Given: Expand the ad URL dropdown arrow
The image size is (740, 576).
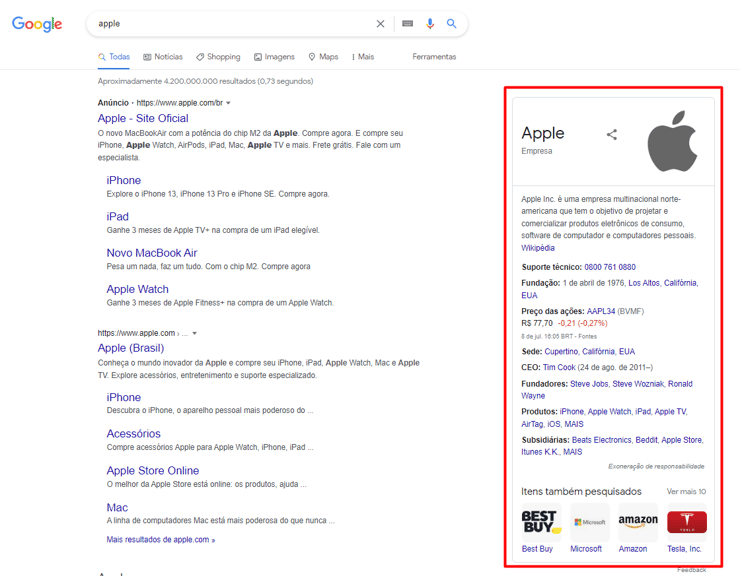Looking at the screenshot, I should pyautogui.click(x=228, y=103).
